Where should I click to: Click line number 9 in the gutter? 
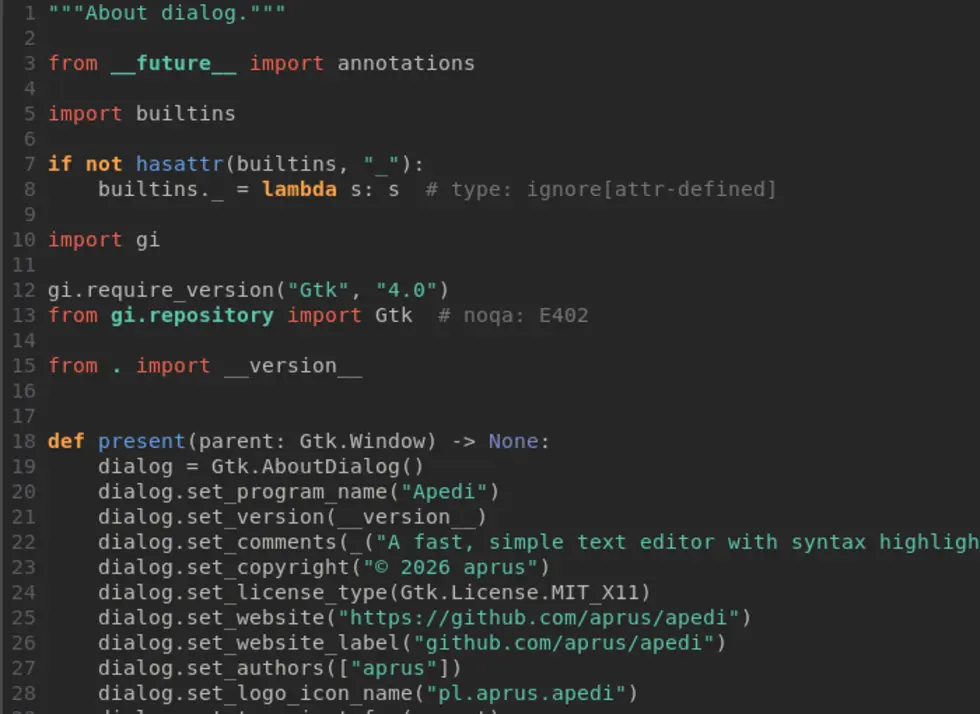click(30, 214)
